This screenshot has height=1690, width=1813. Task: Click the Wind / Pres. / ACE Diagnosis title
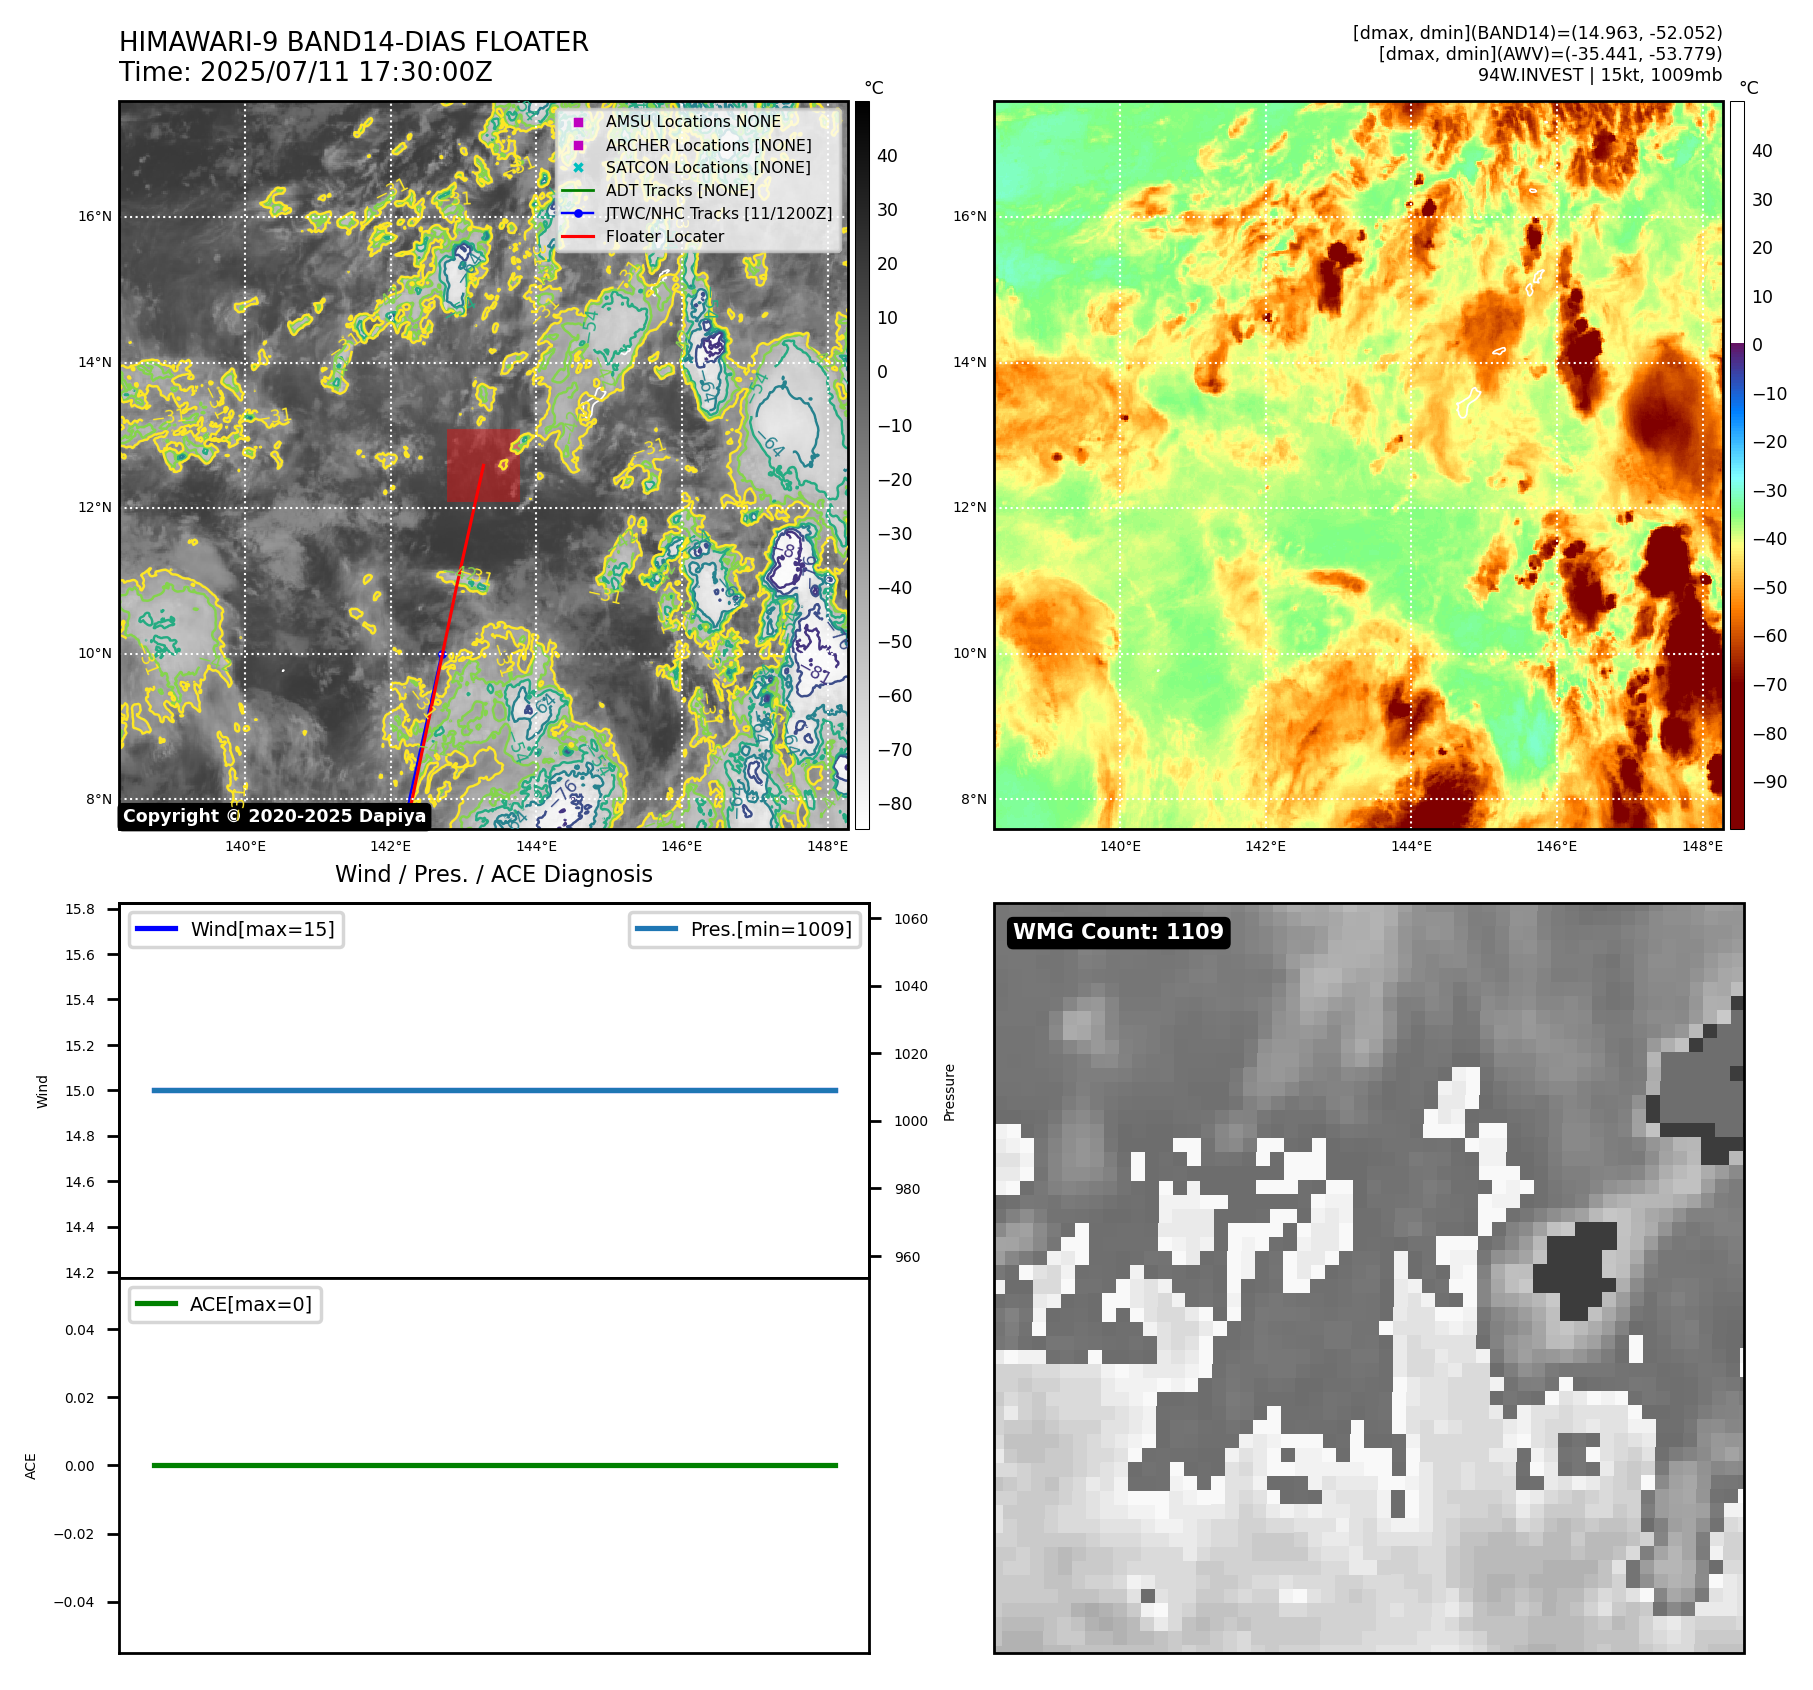click(494, 874)
